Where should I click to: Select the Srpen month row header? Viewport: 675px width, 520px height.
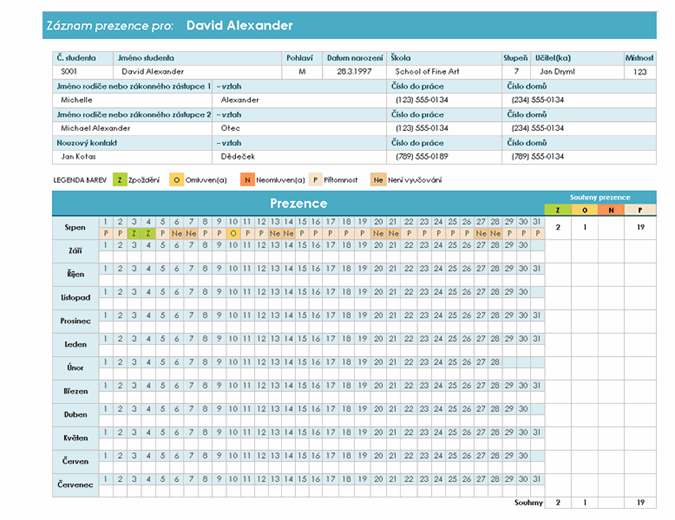point(75,227)
